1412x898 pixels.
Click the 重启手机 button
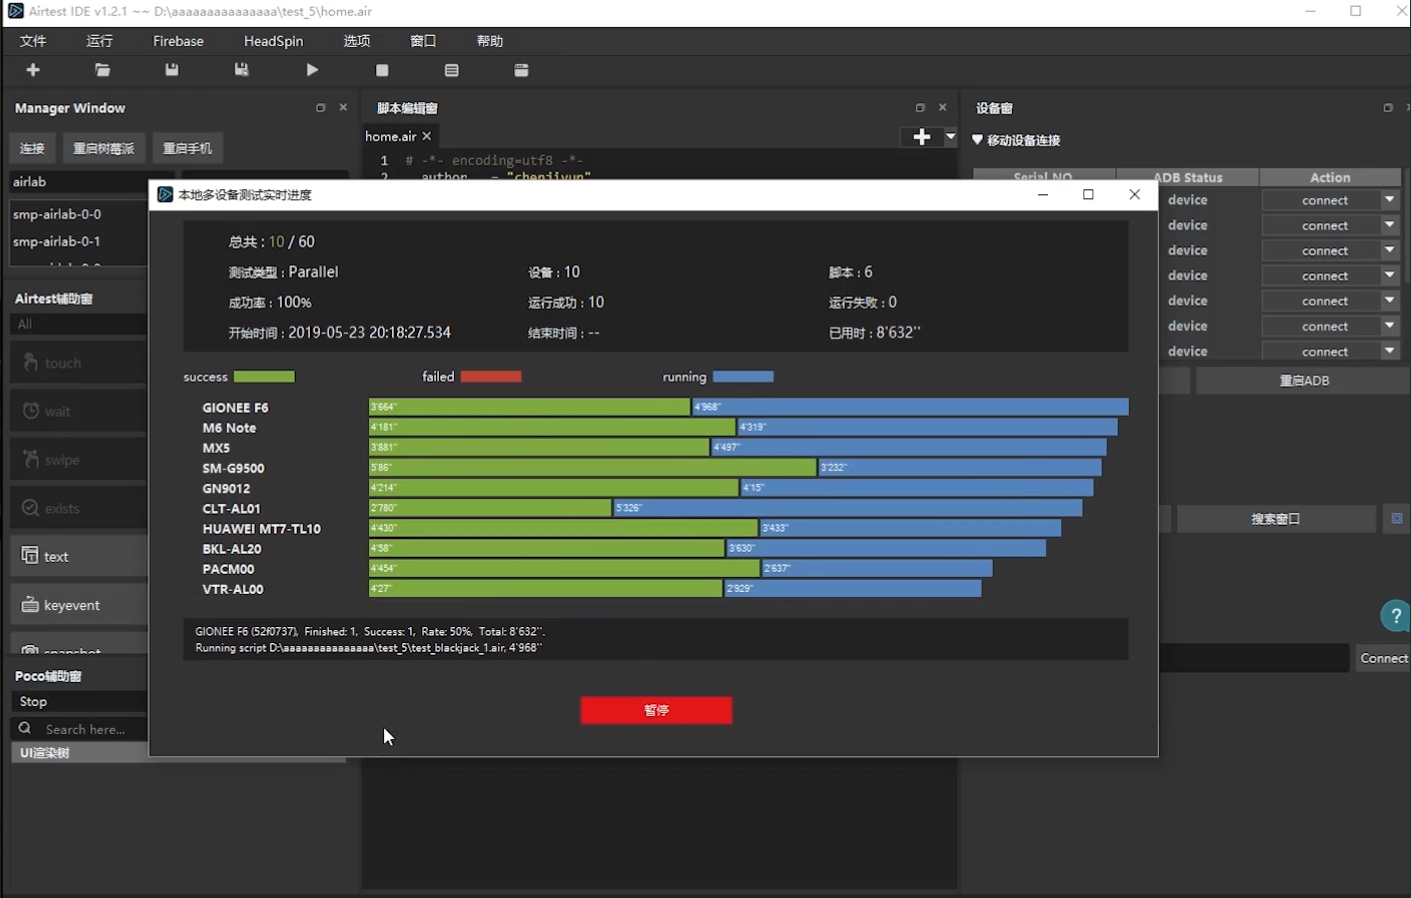[187, 148]
